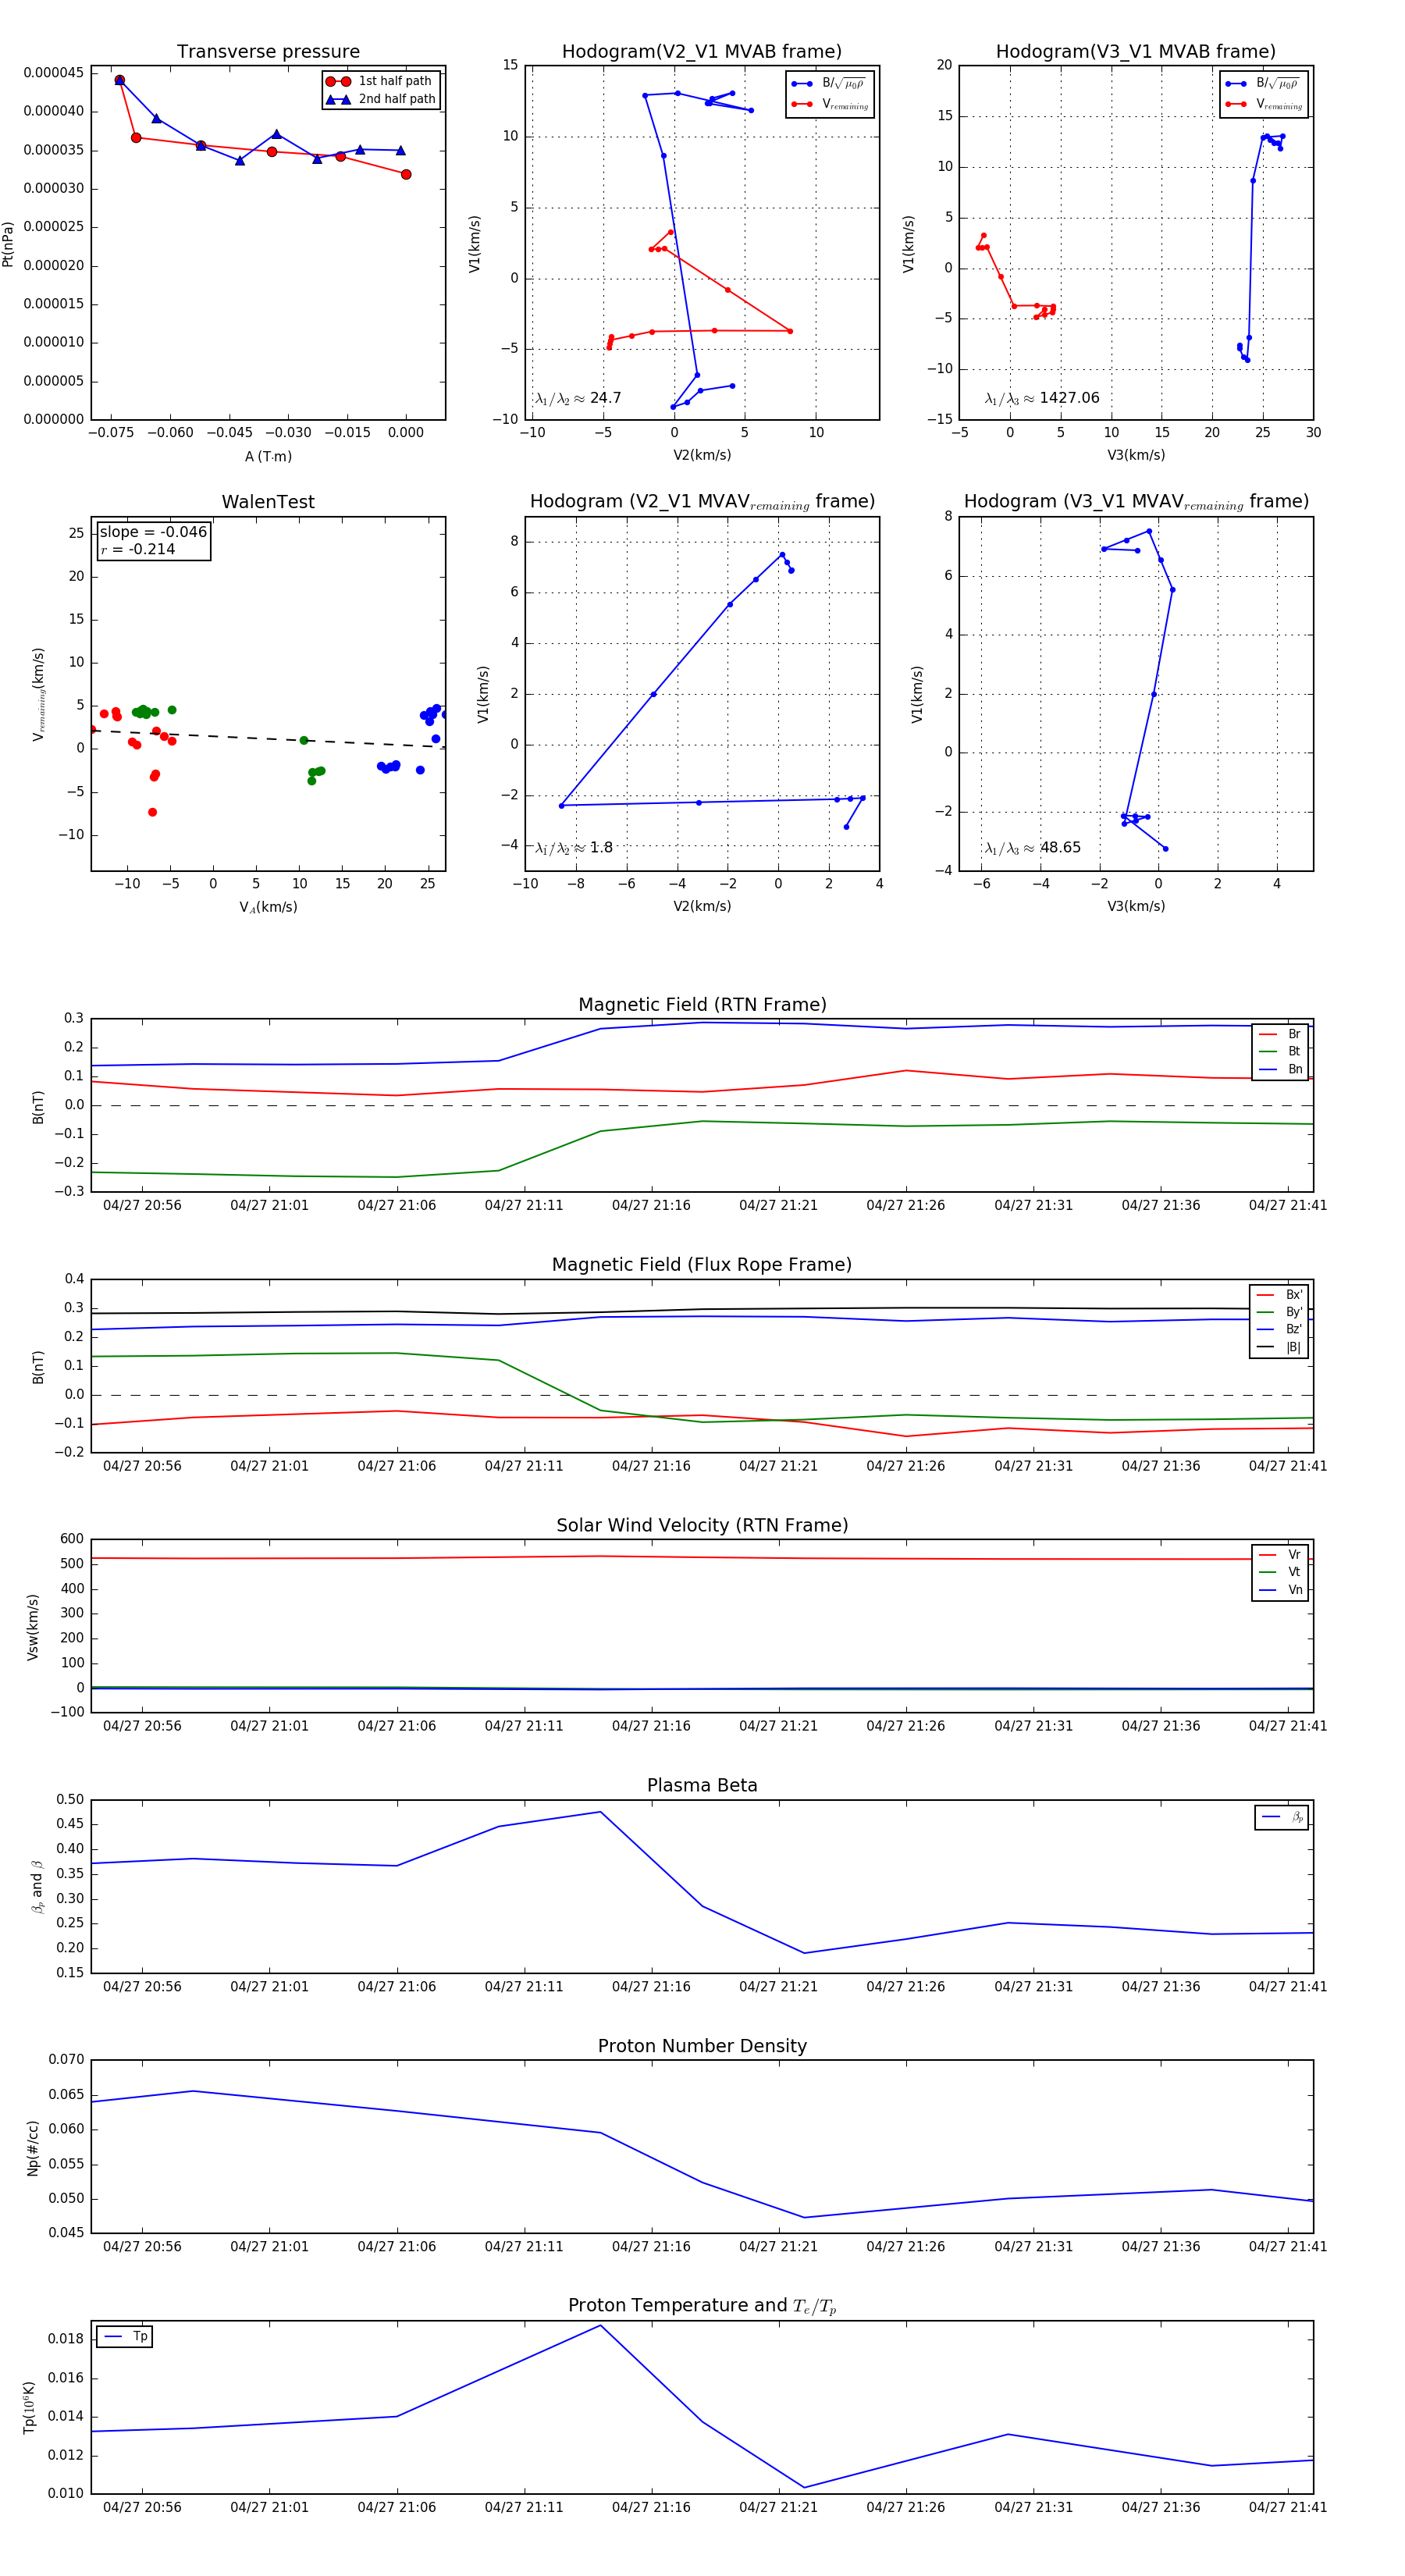The image size is (1405, 2576).
Task: Select the "Bz'" legend entry
Action: (x=1279, y=1329)
